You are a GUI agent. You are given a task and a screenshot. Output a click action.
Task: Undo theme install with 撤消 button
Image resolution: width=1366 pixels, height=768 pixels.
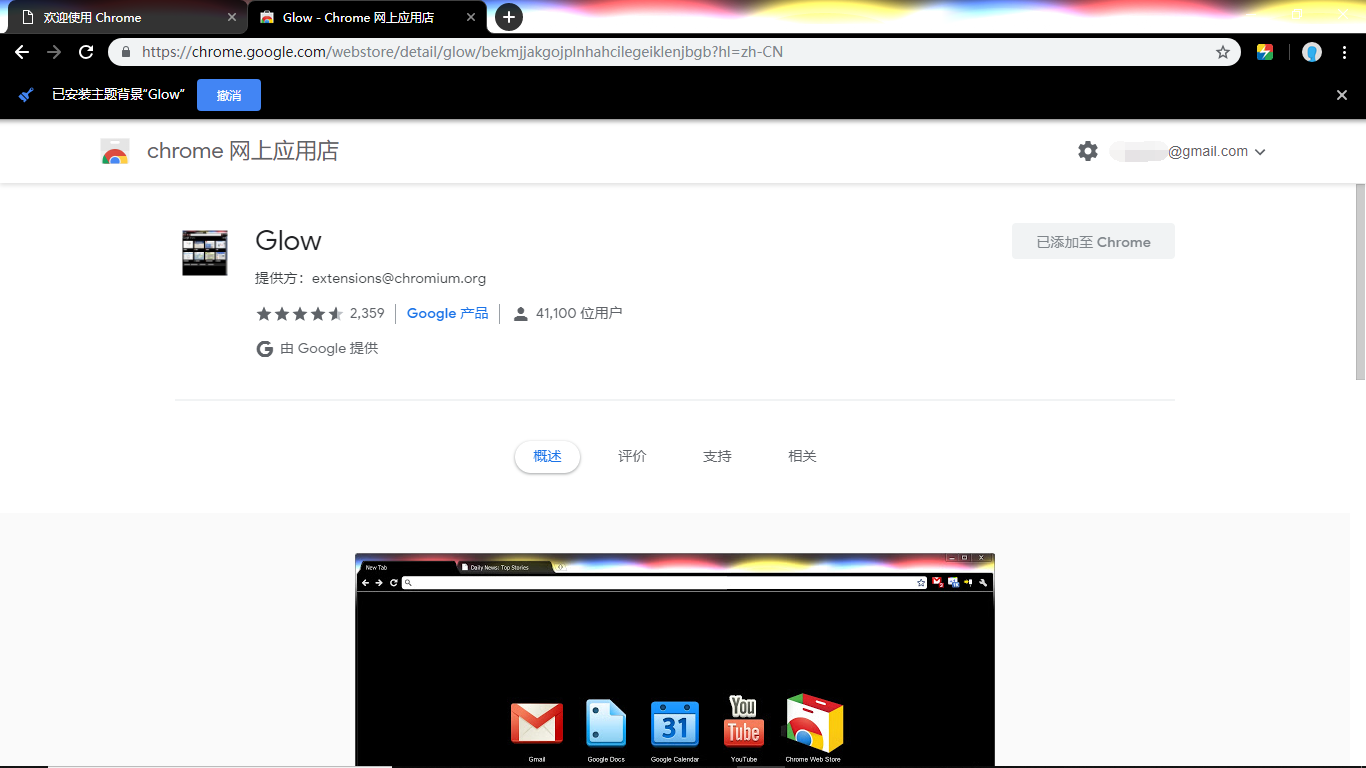(x=229, y=95)
